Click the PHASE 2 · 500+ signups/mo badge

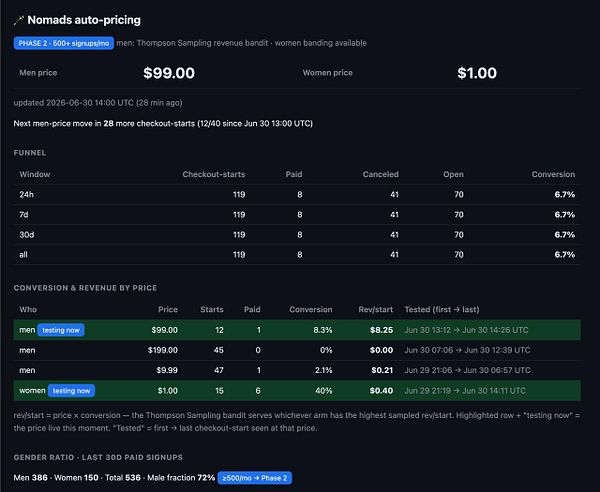click(x=64, y=43)
